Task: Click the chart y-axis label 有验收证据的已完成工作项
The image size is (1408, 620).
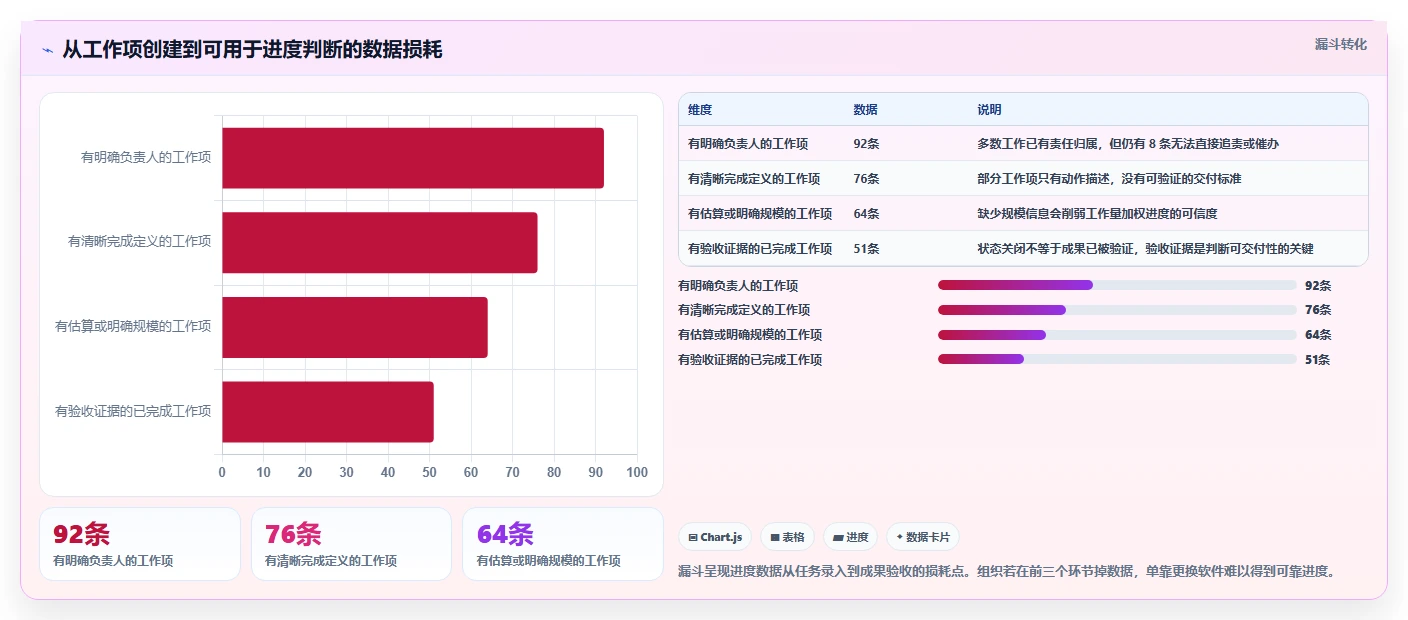Action: point(133,411)
